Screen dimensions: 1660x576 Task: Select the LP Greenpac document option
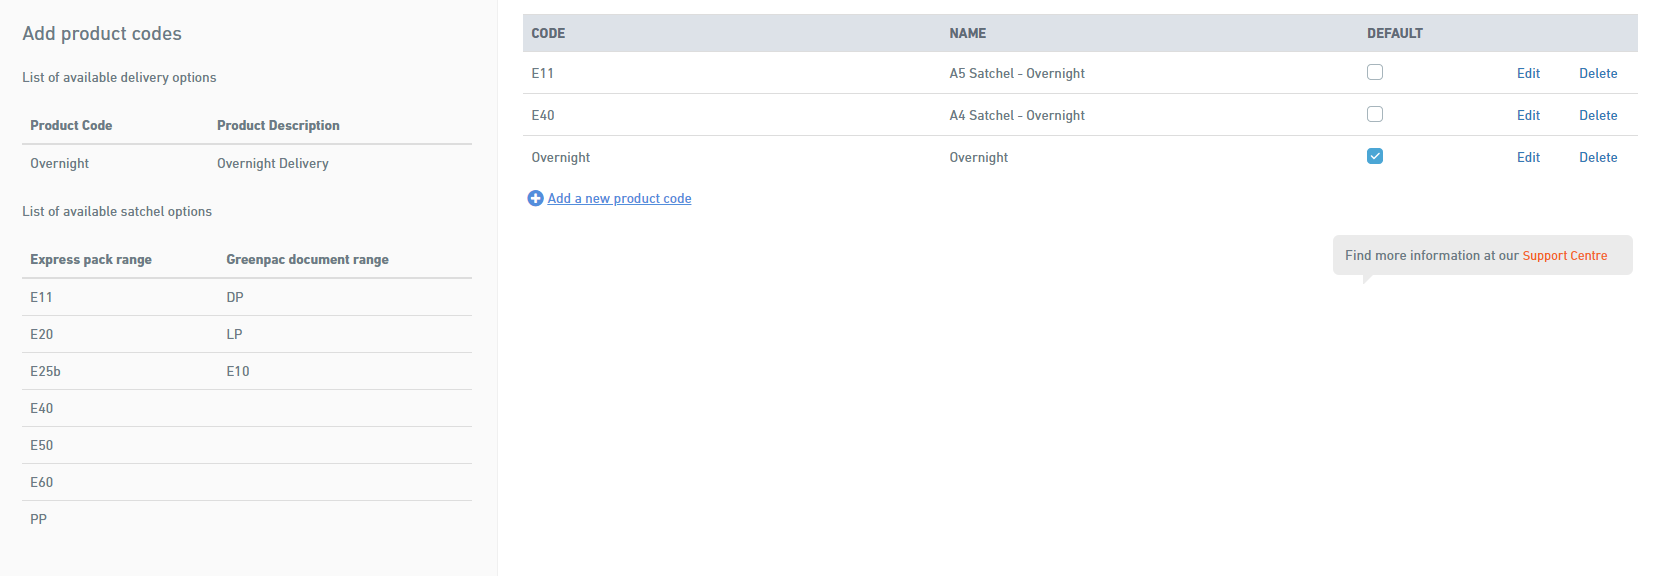coord(234,334)
